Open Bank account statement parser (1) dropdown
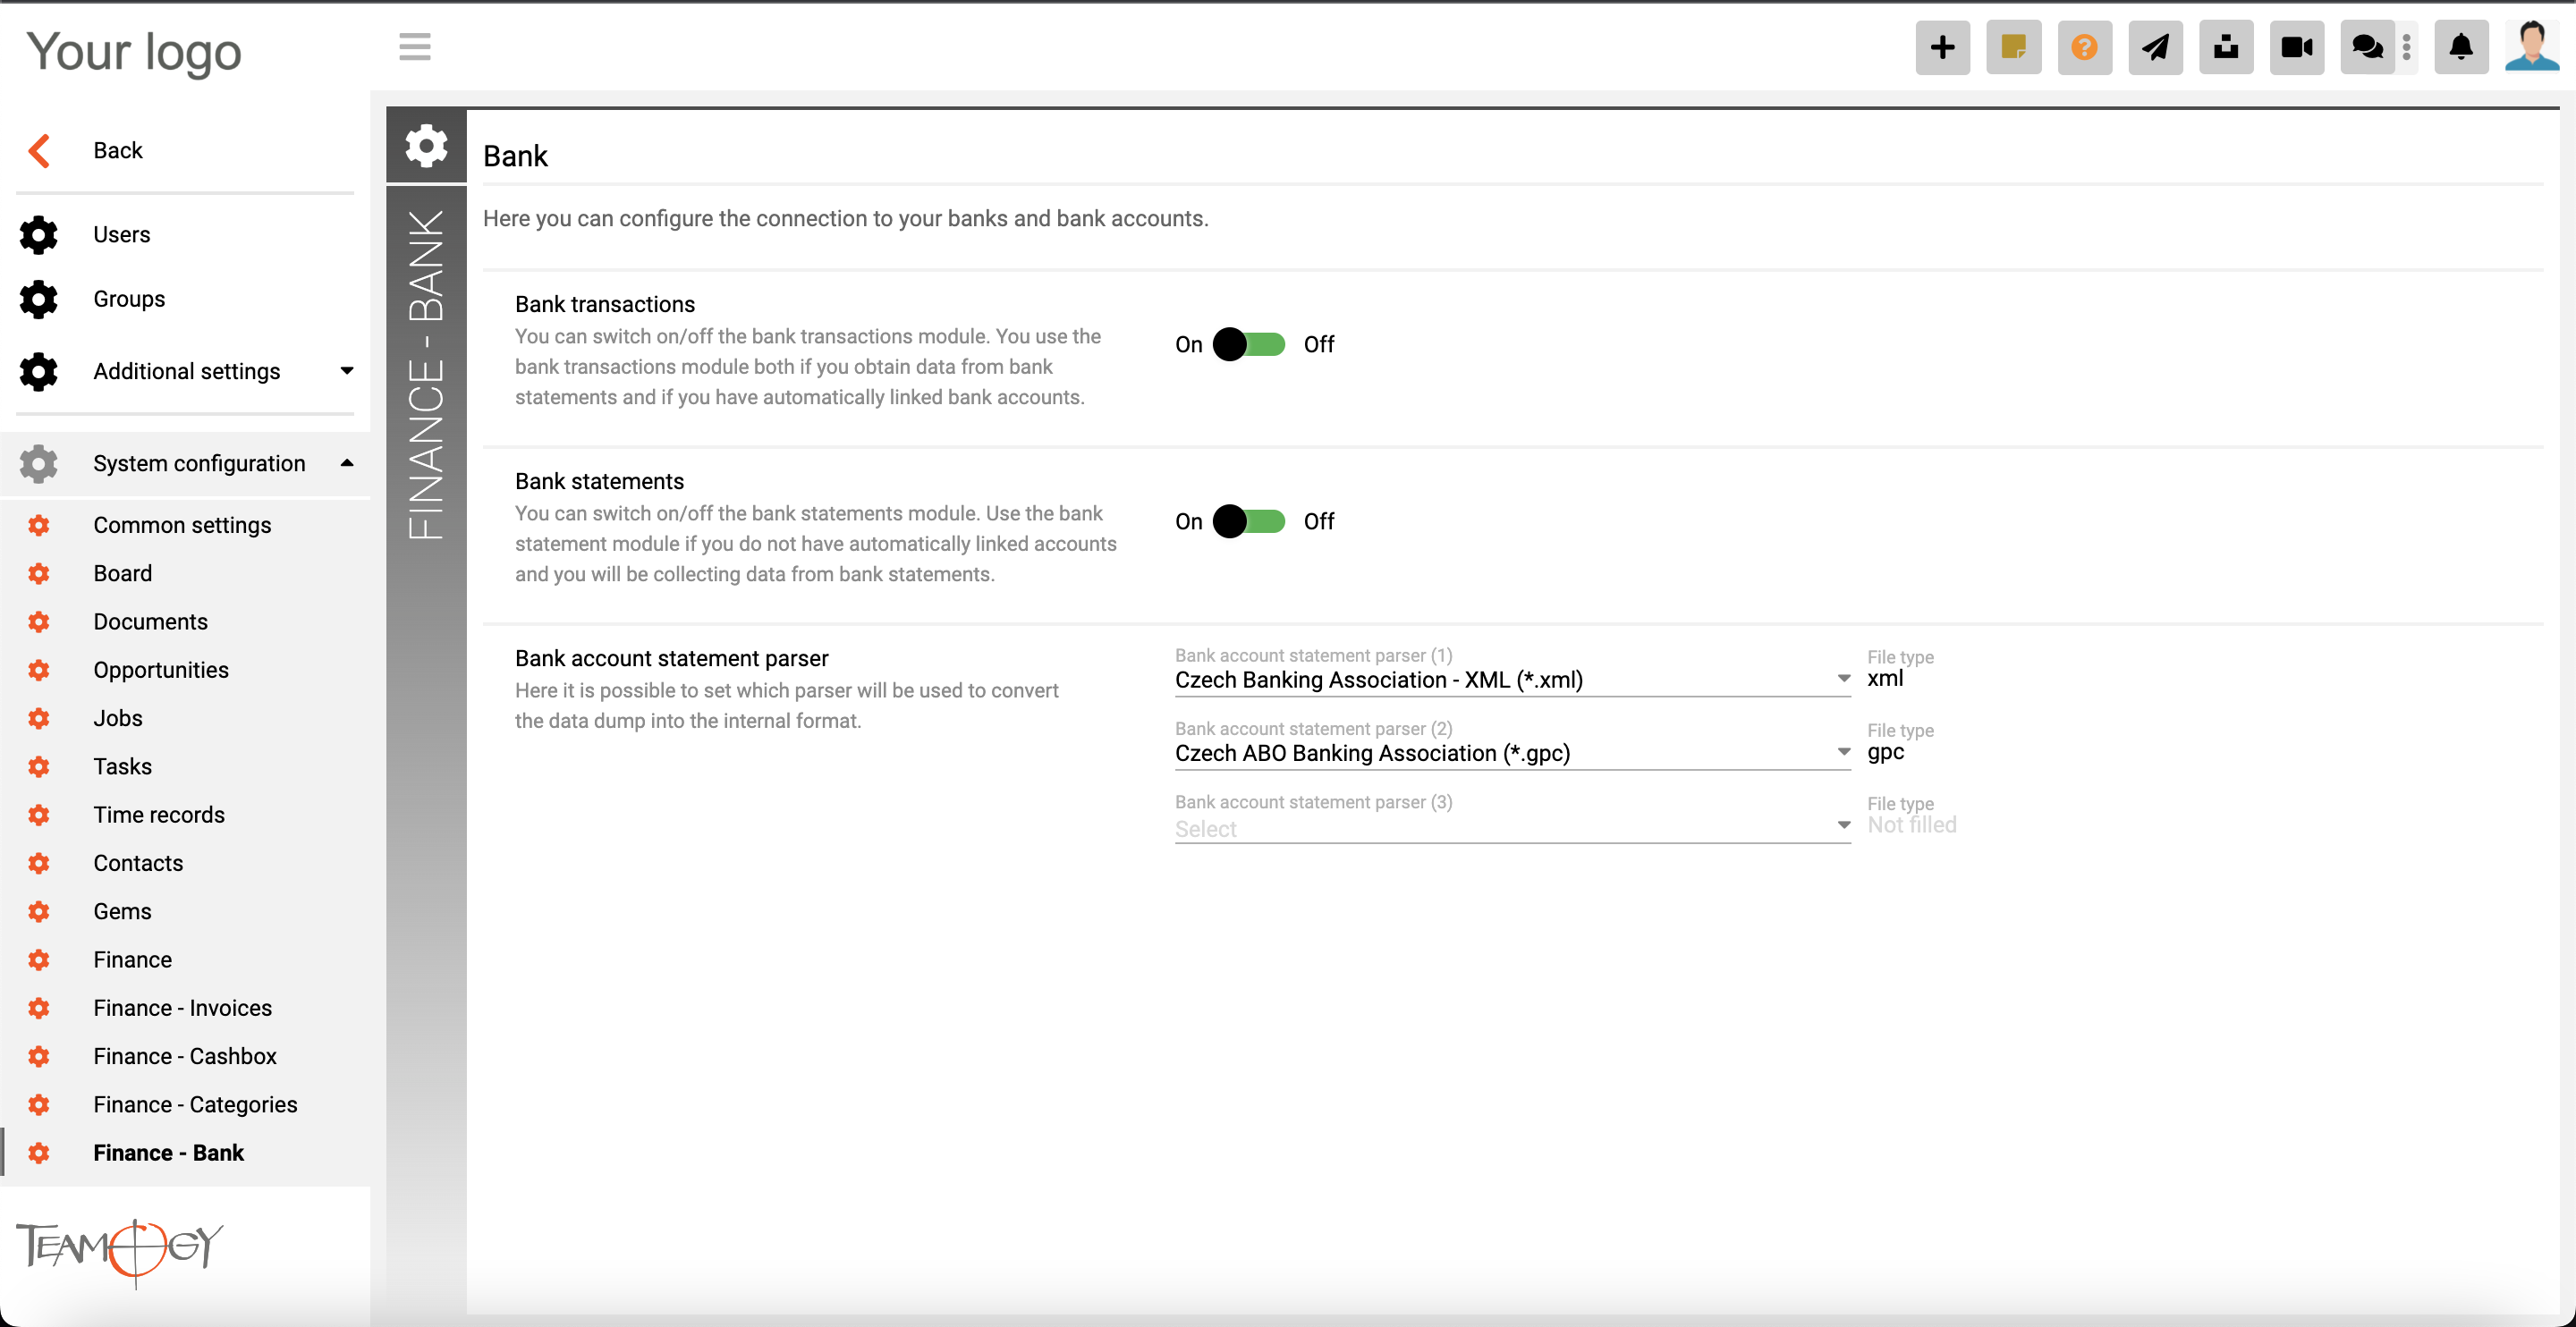 tap(1512, 680)
